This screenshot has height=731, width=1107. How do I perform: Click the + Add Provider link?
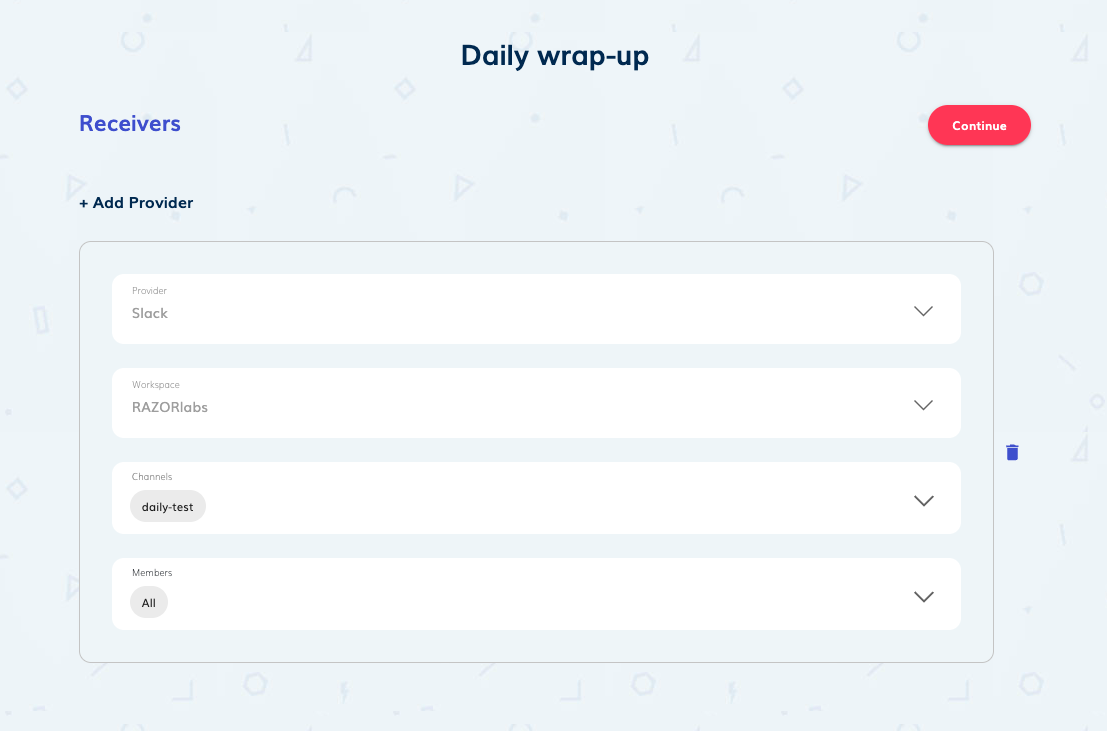click(136, 203)
